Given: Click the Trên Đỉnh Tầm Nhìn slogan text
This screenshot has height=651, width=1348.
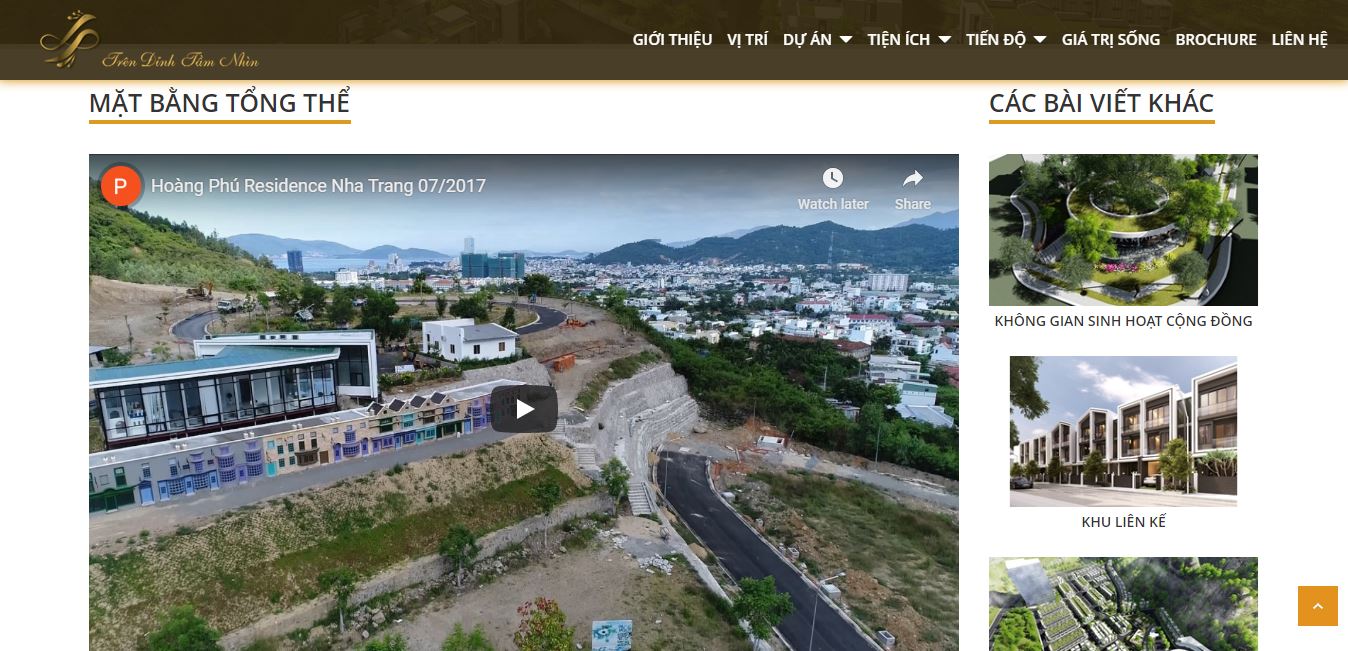Looking at the screenshot, I should click(x=180, y=60).
